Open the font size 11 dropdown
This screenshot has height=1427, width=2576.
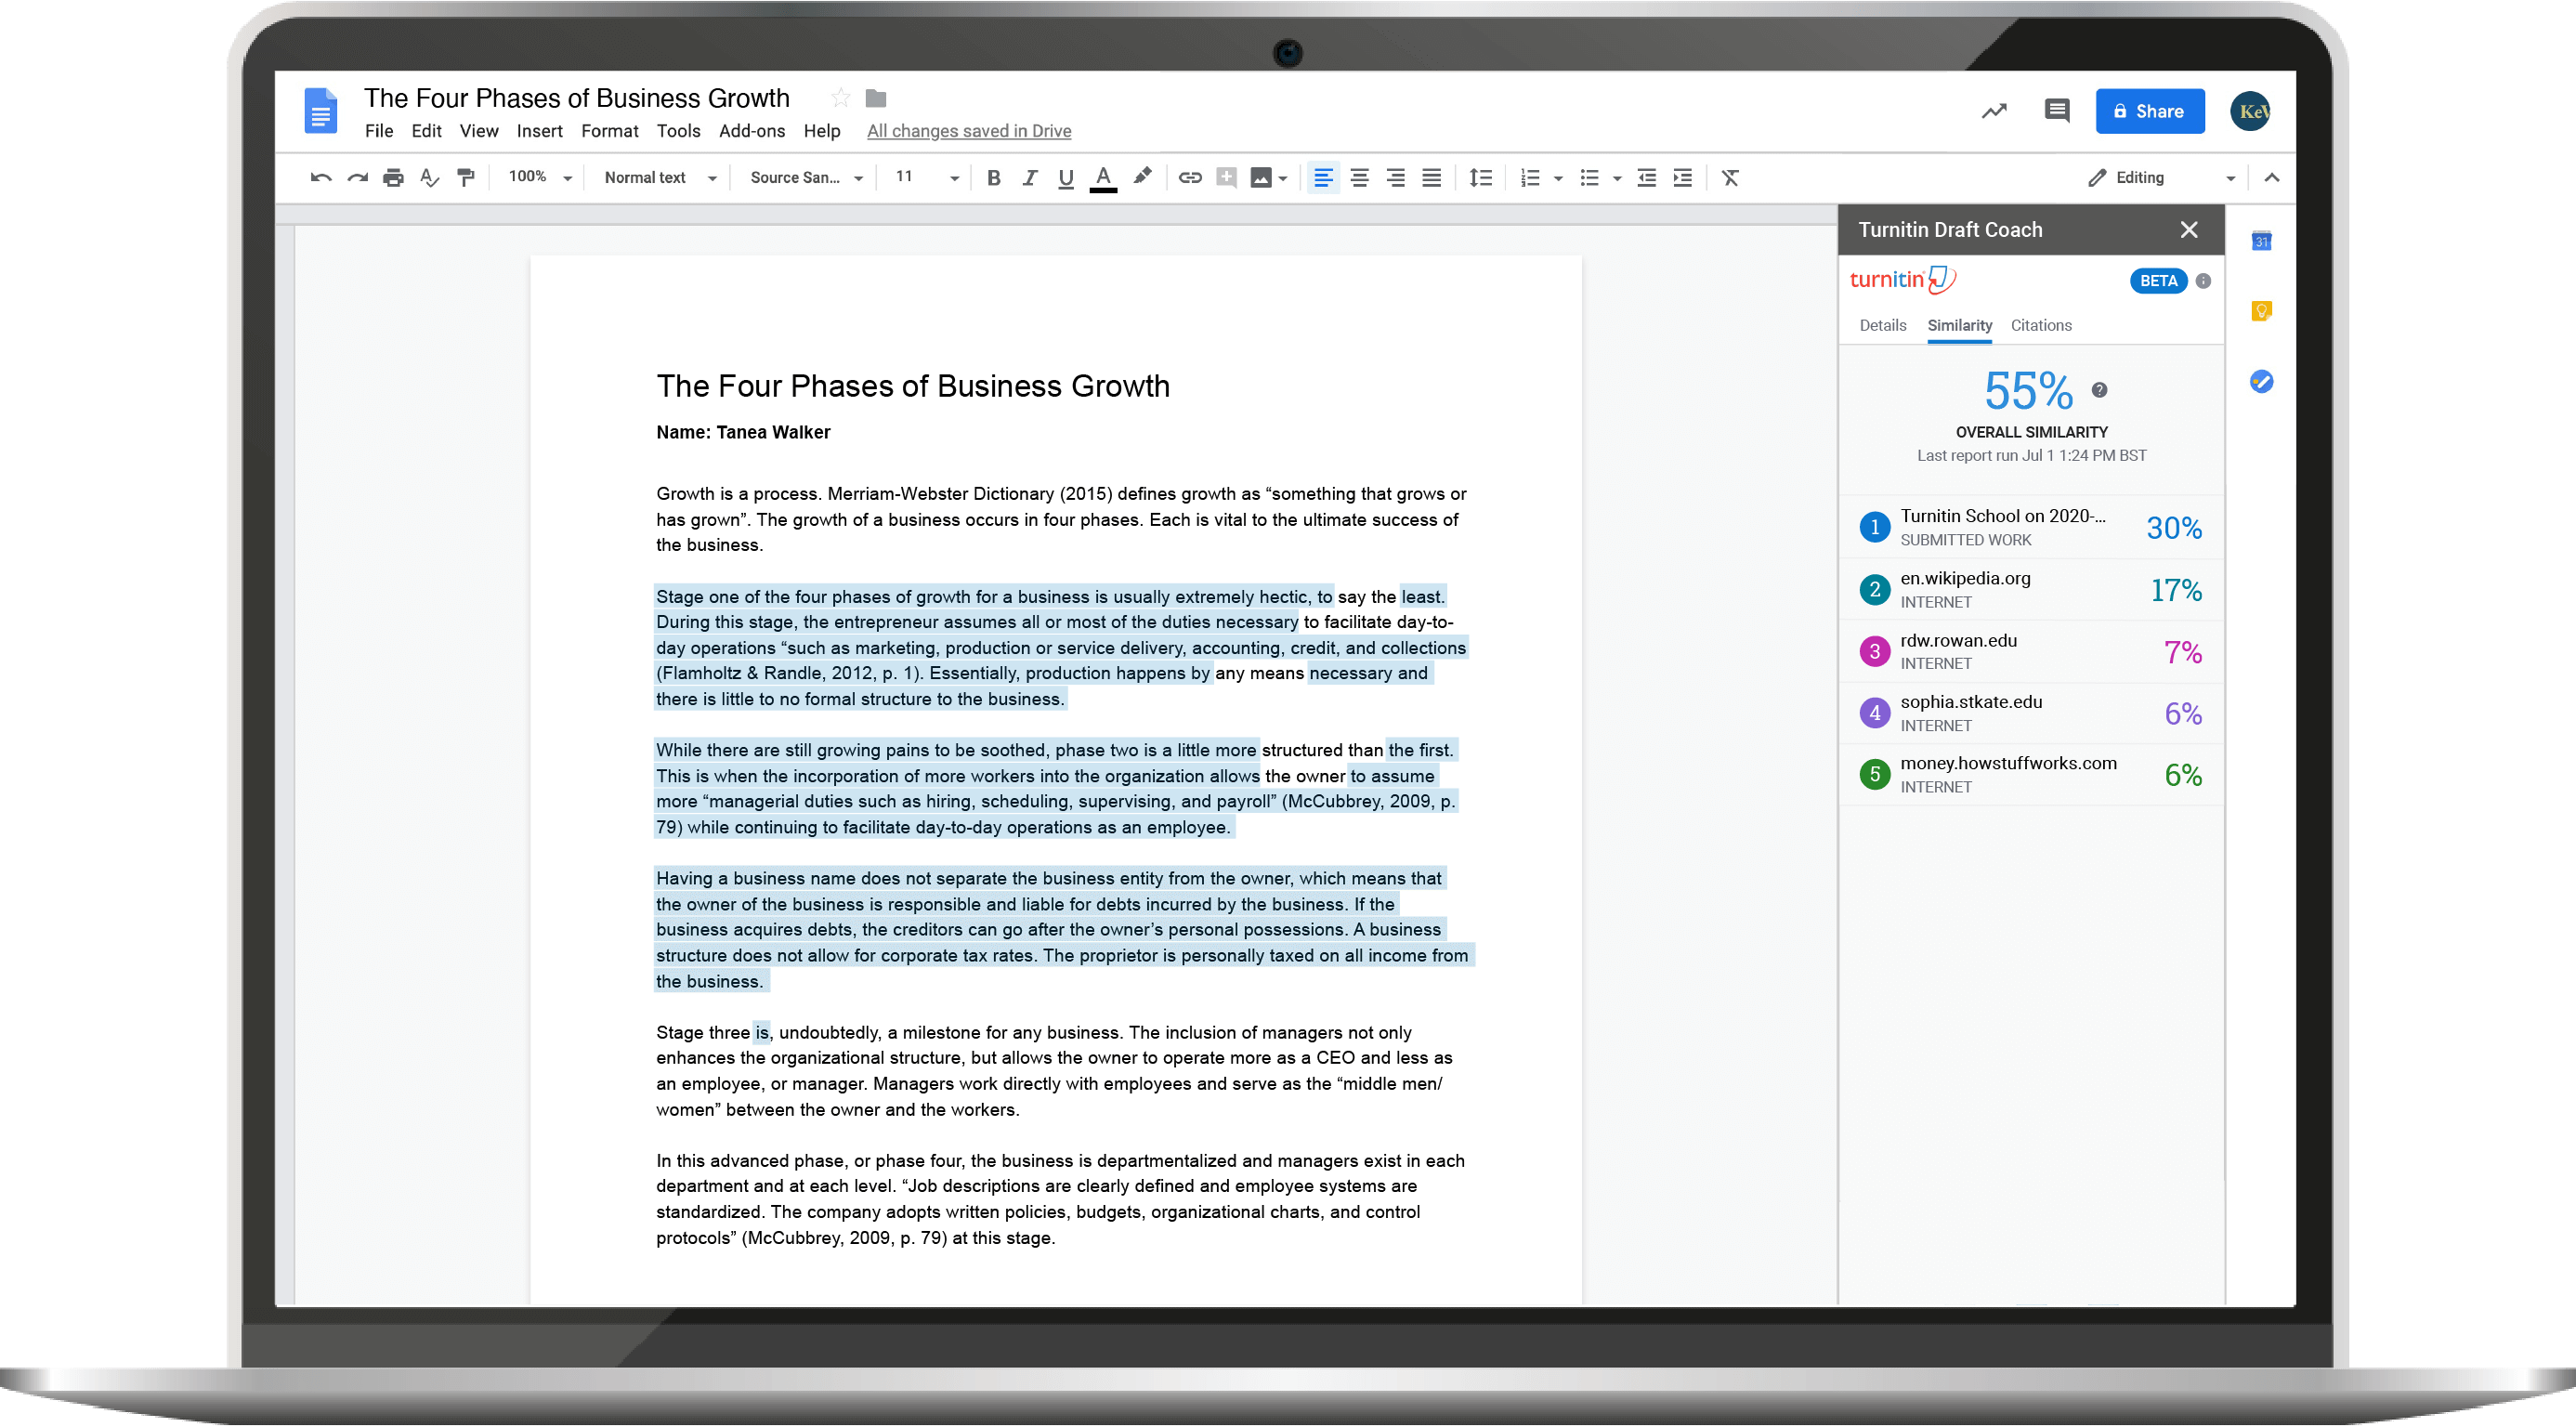[x=927, y=177]
